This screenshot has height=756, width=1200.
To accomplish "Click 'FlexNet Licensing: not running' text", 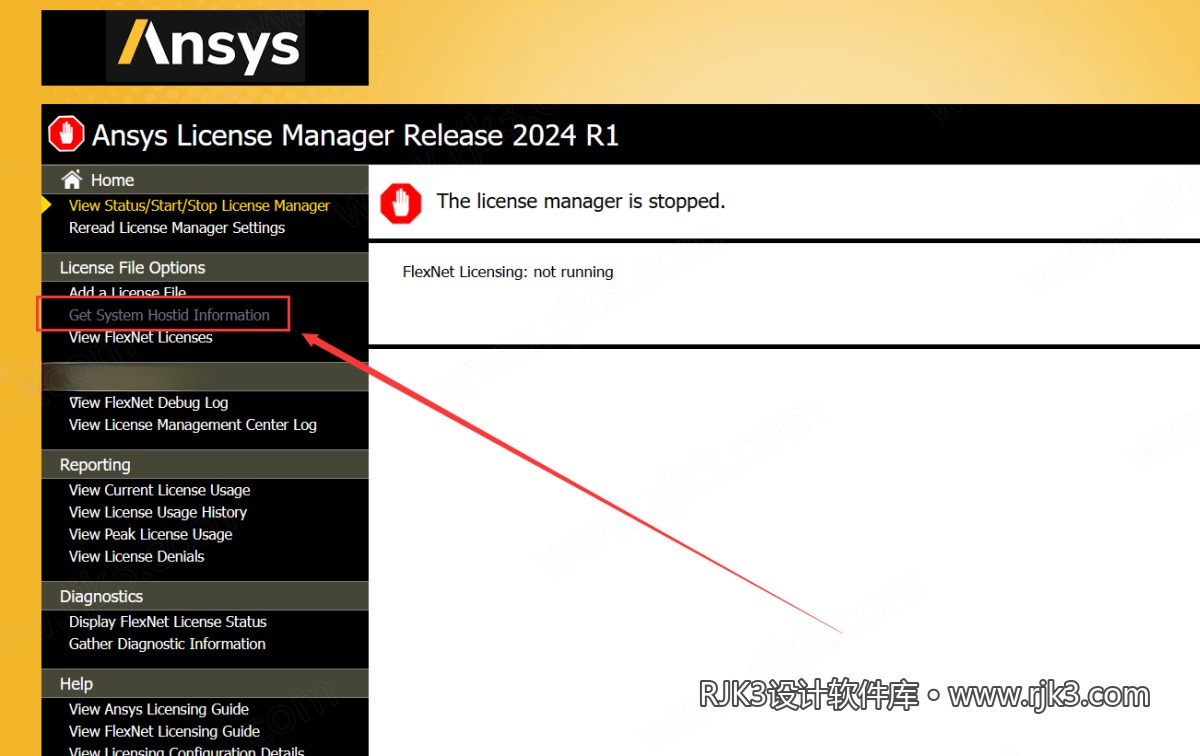I will (x=508, y=272).
